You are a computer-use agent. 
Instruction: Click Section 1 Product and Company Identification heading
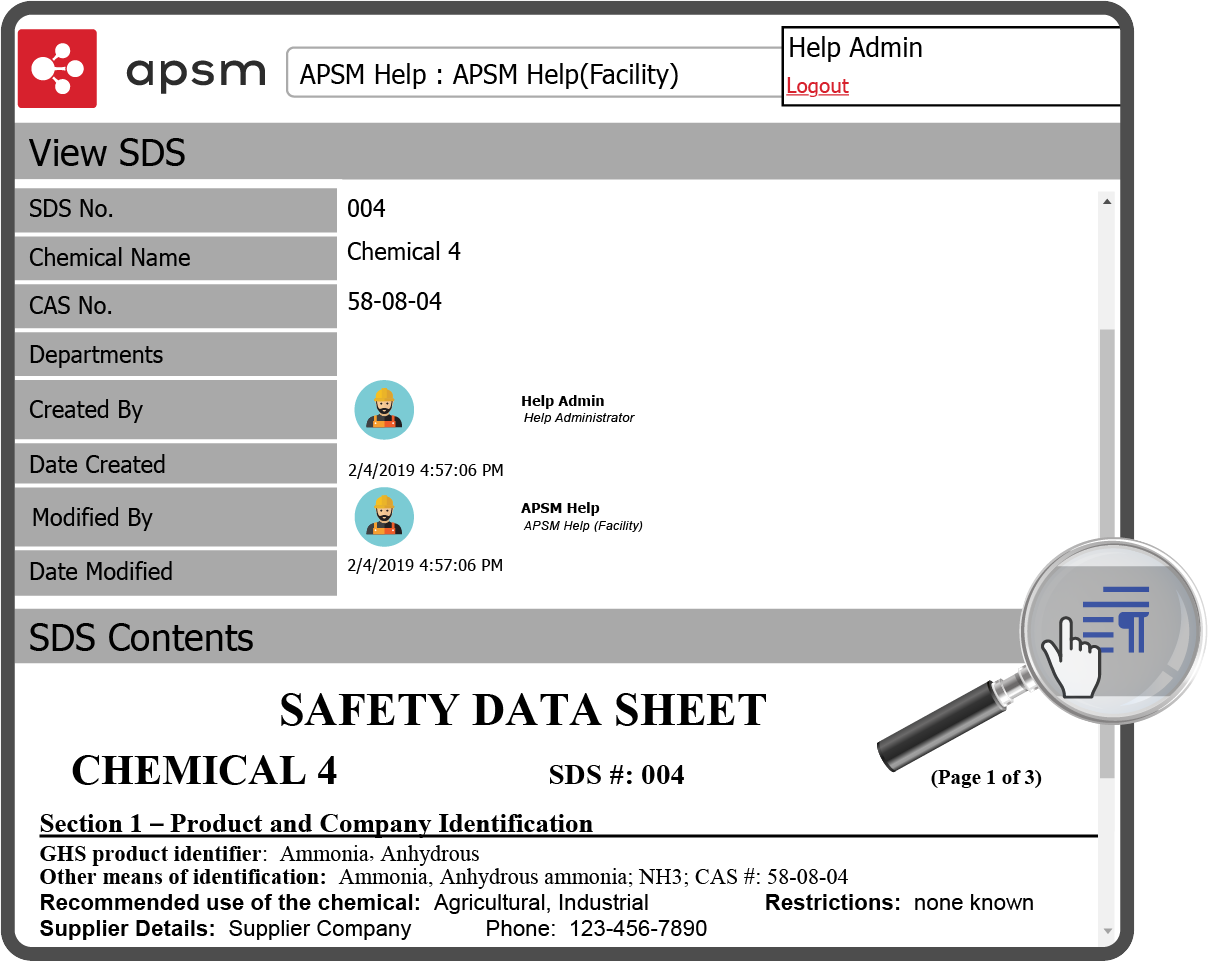pos(316,824)
